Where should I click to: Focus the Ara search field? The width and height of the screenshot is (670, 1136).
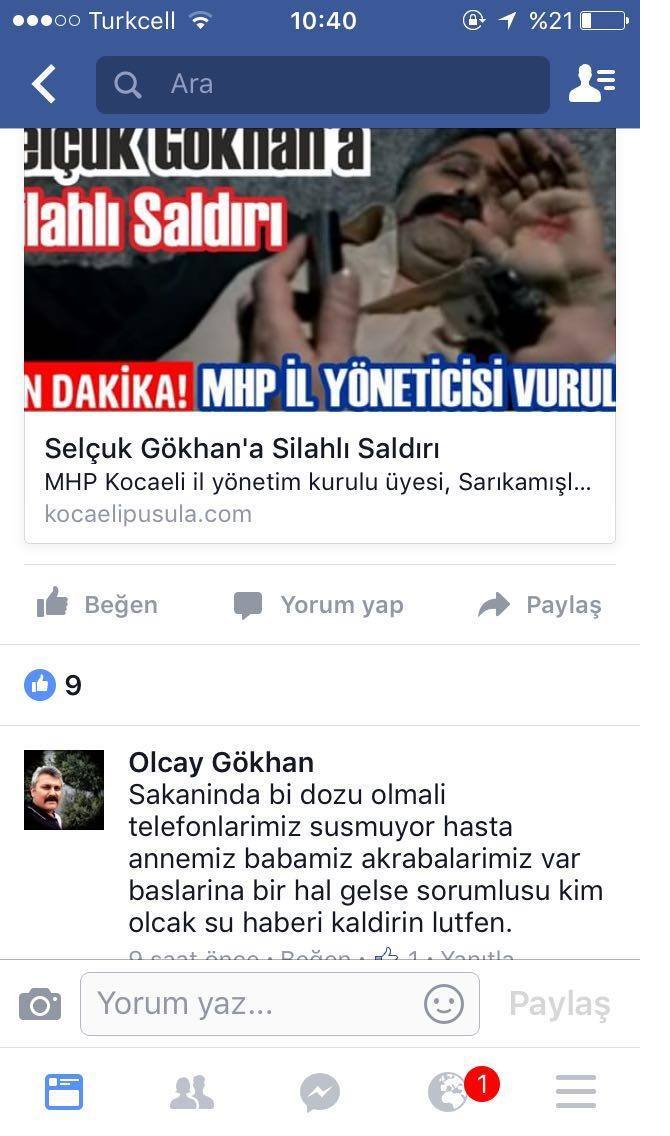tap(322, 85)
